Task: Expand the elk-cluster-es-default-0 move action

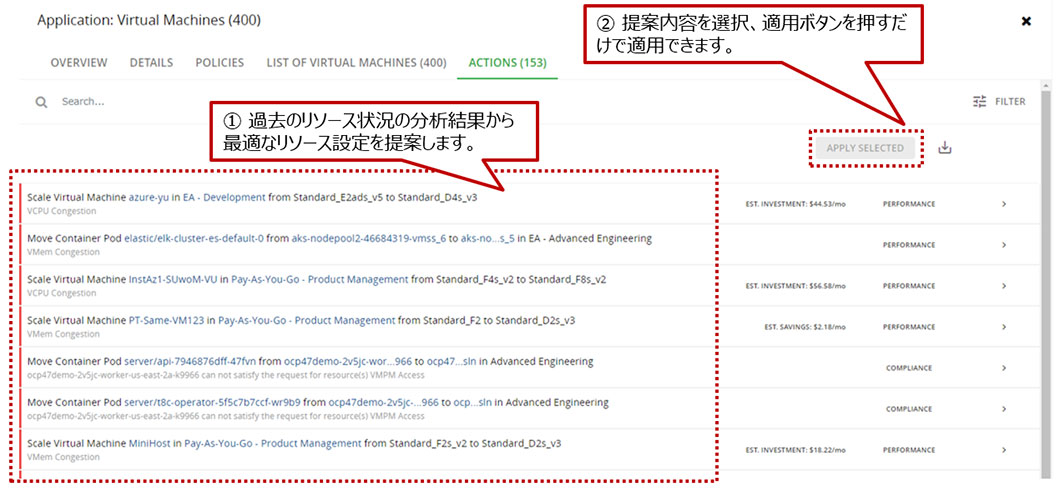Action: pyautogui.click(x=1003, y=245)
